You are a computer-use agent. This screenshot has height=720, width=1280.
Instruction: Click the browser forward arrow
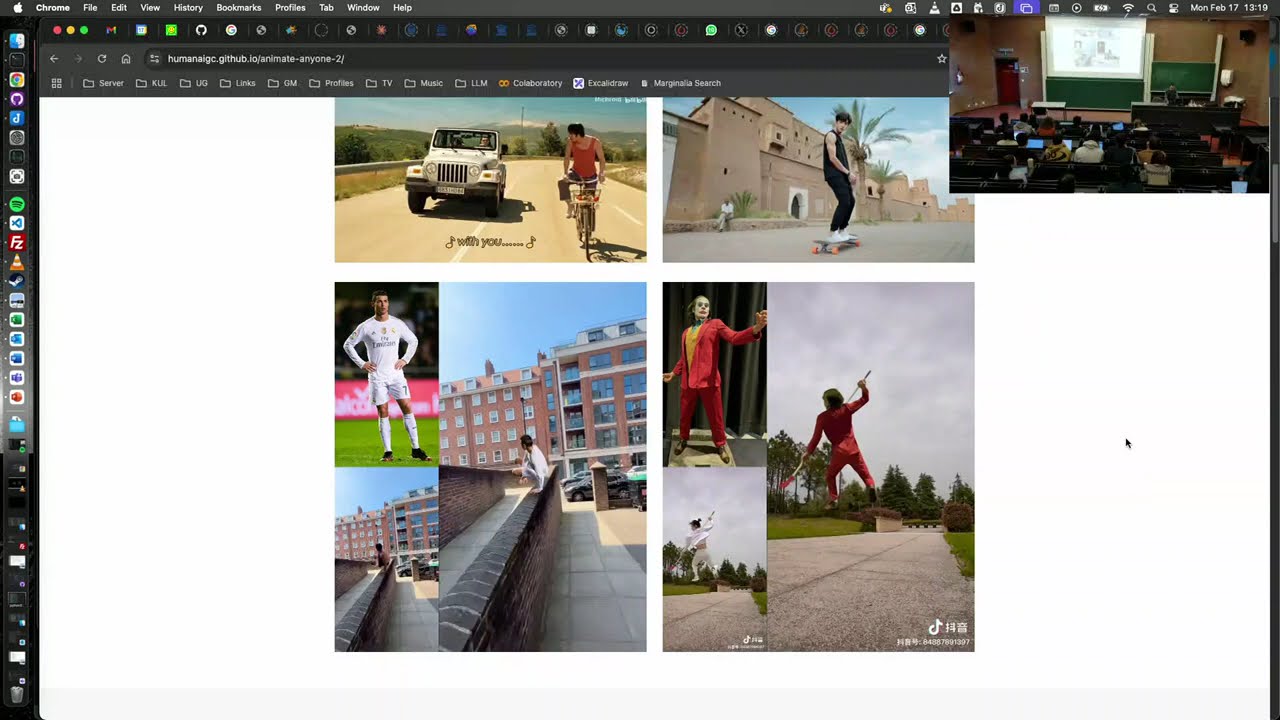pyautogui.click(x=78, y=59)
